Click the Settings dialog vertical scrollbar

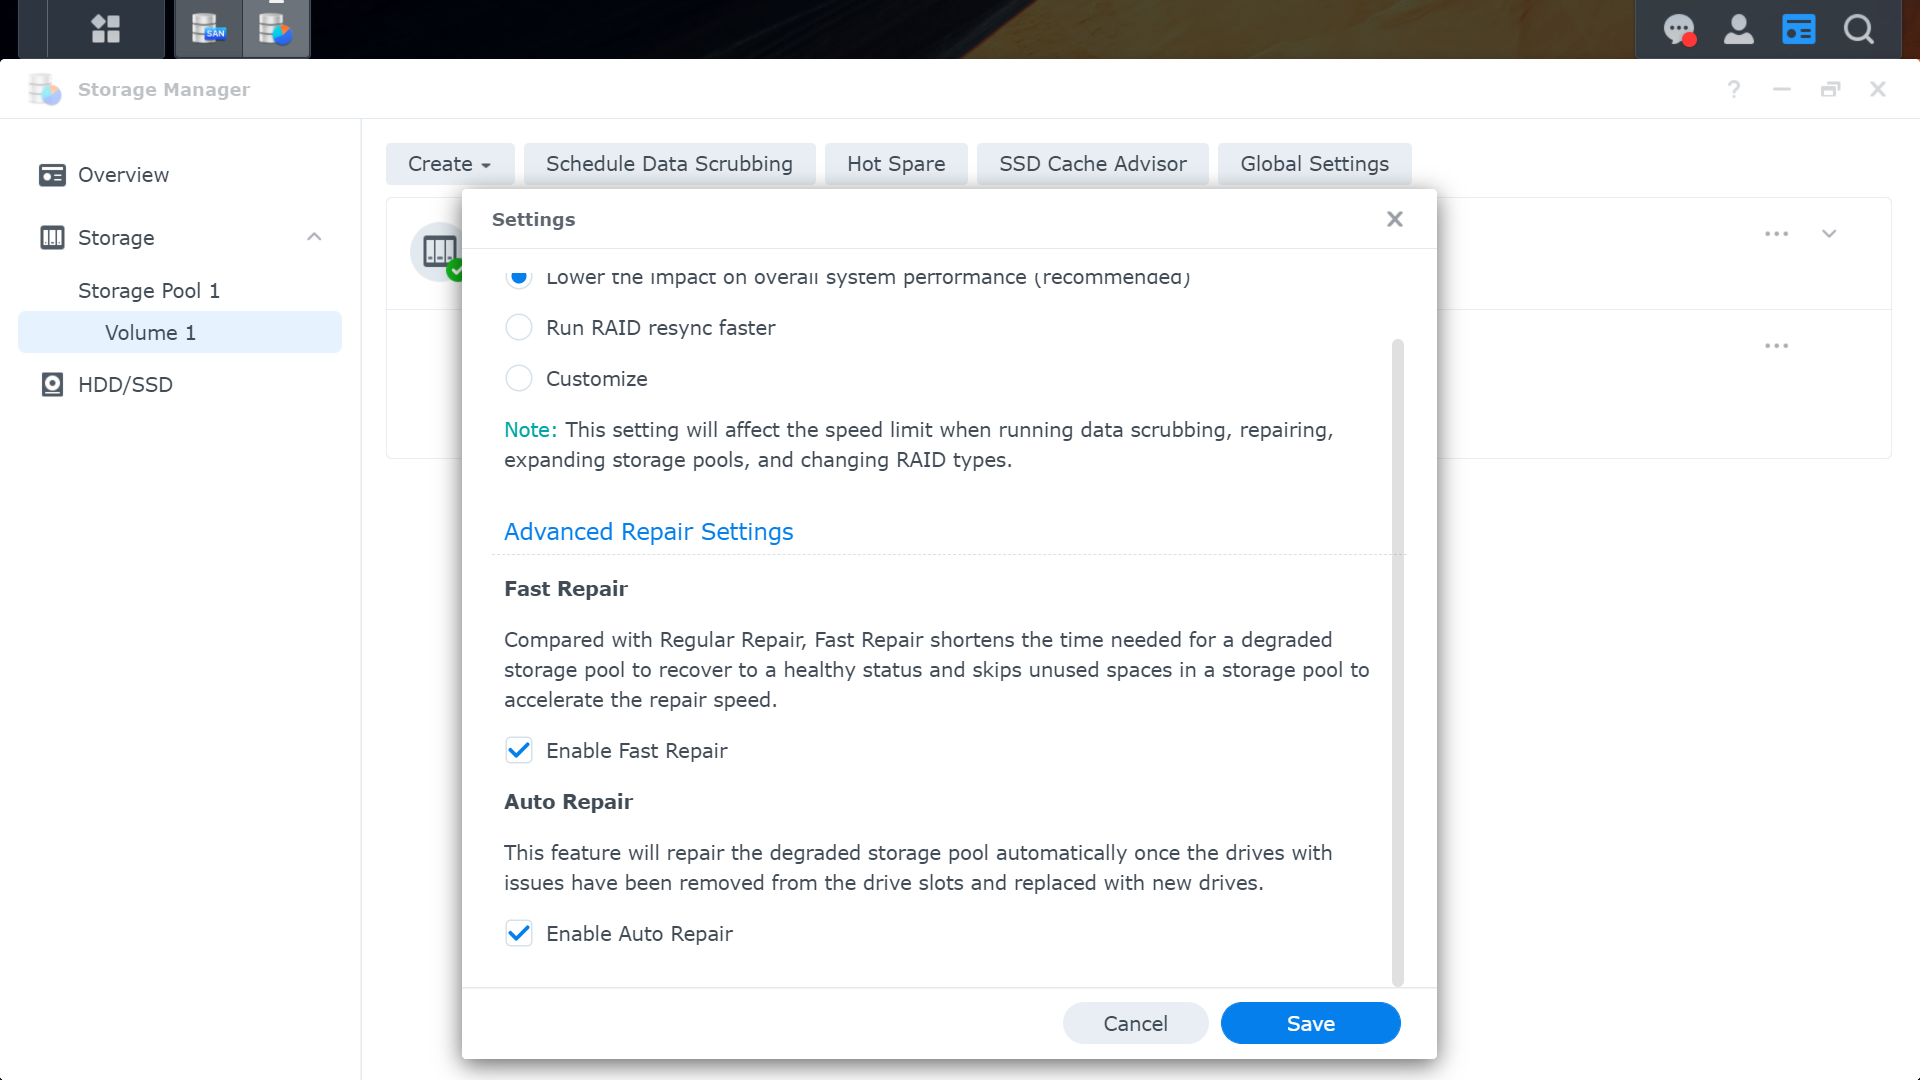pos(1397,660)
